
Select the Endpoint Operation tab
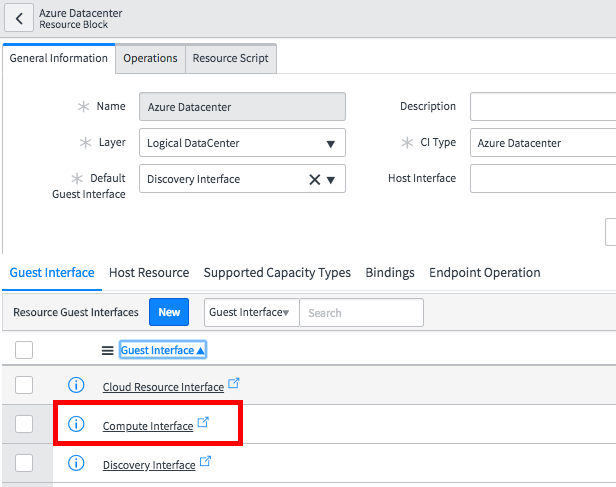tap(484, 273)
